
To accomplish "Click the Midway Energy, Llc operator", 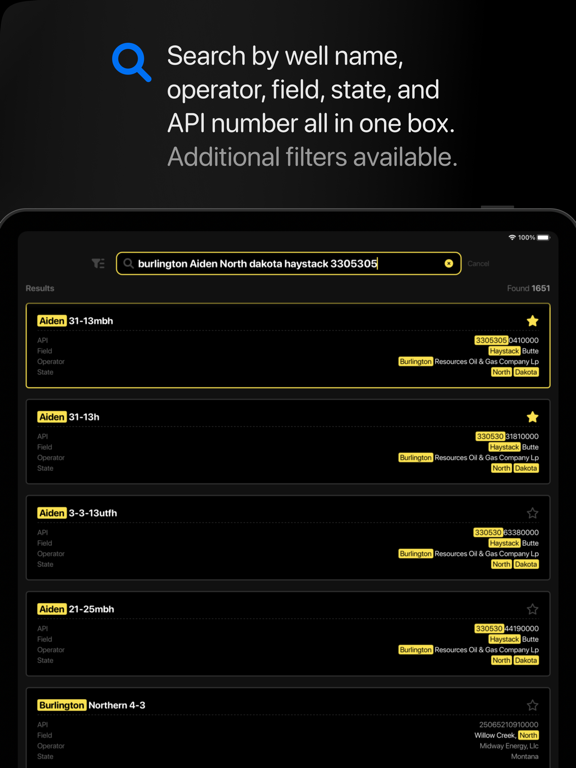I will [x=509, y=746].
